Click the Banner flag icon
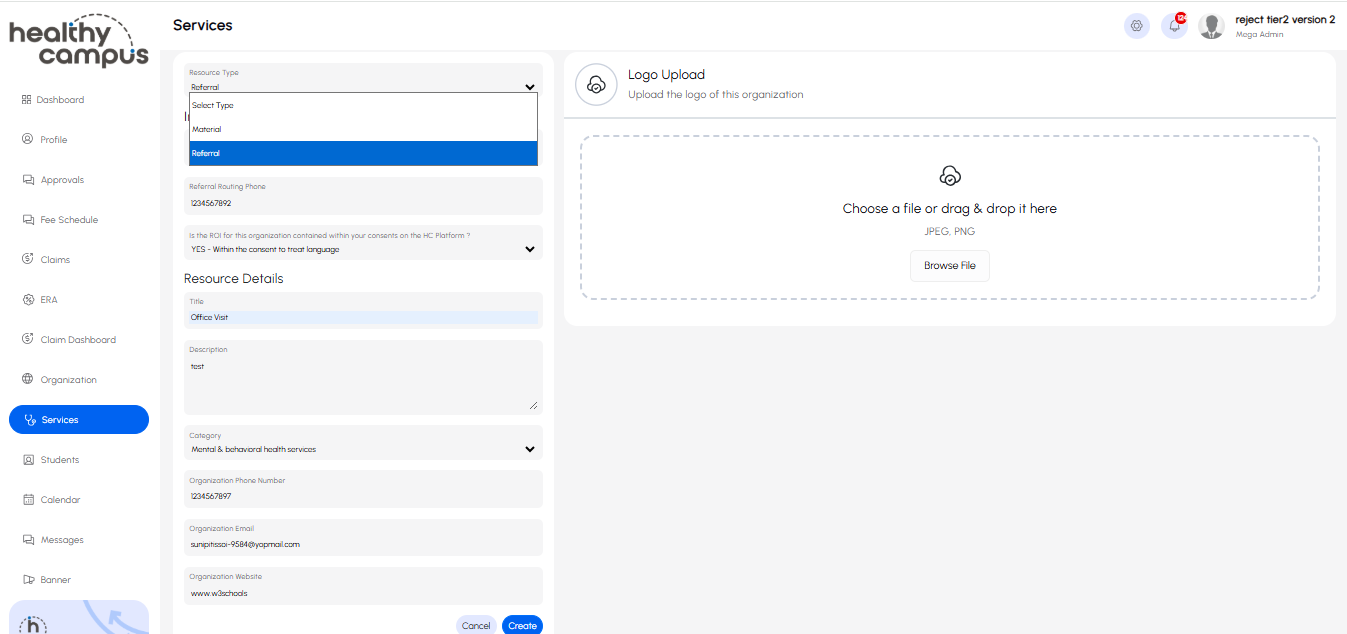1347x634 pixels. (28, 580)
